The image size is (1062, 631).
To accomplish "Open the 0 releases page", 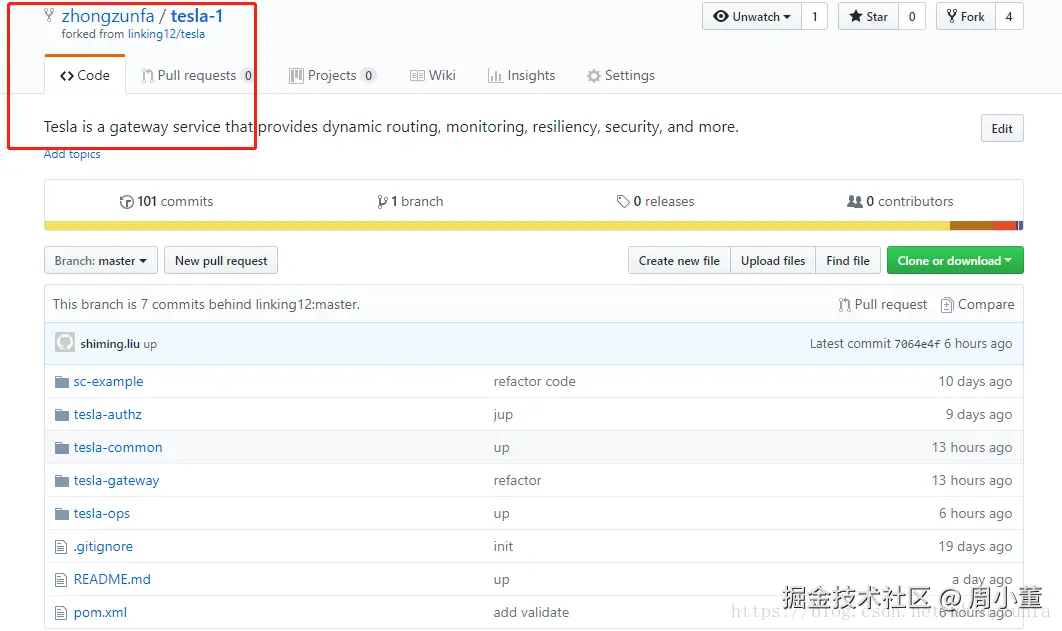I will click(x=655, y=201).
